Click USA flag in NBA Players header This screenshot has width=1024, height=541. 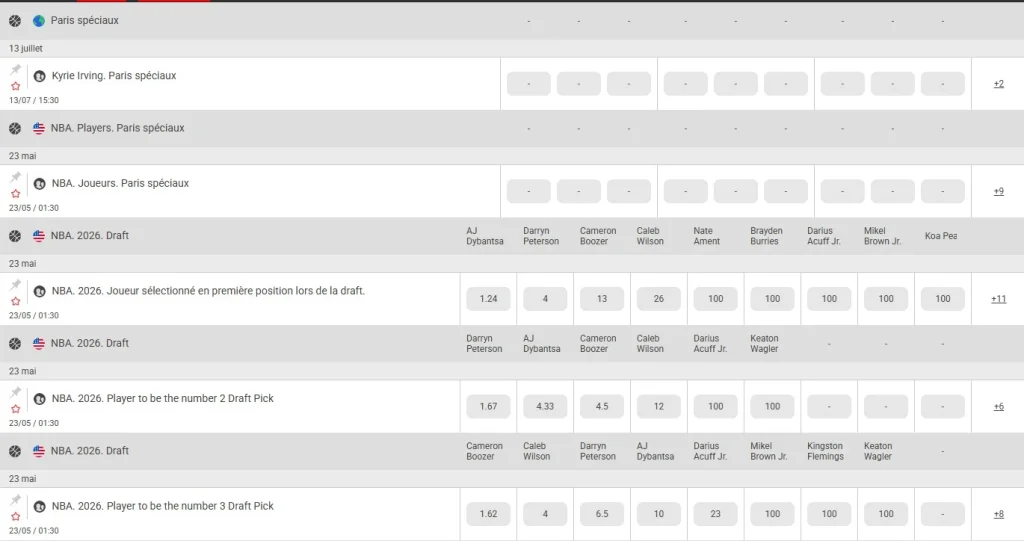pyautogui.click(x=39, y=129)
